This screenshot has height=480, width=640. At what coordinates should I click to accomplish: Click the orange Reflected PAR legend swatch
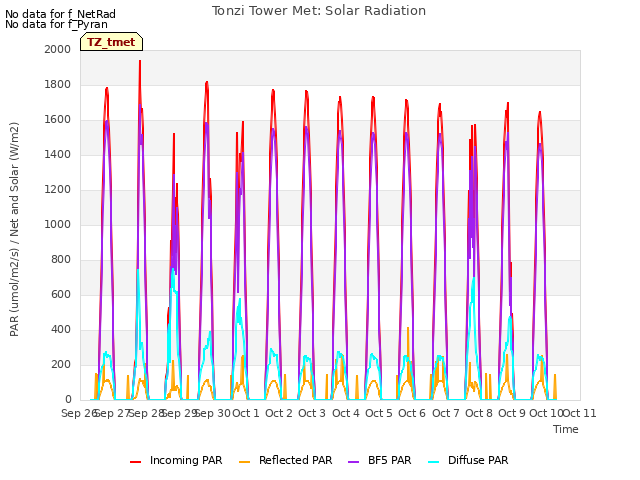point(244,462)
